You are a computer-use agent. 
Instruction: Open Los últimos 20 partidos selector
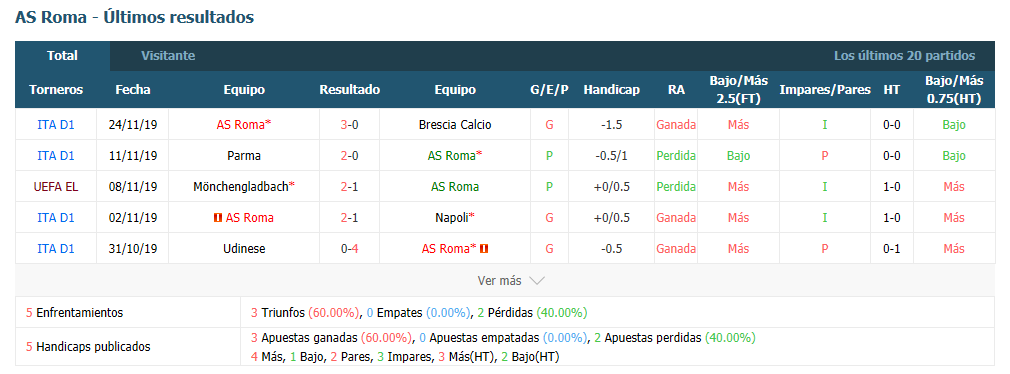coord(904,56)
